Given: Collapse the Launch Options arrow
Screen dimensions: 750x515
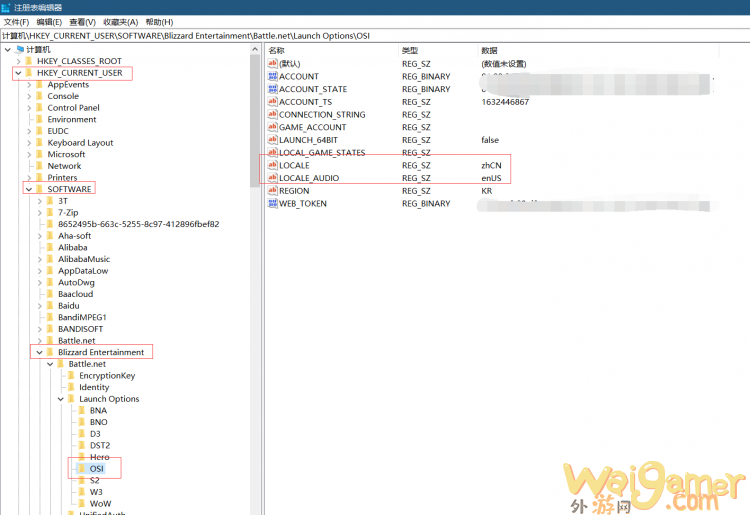Looking at the screenshot, I should [61, 399].
